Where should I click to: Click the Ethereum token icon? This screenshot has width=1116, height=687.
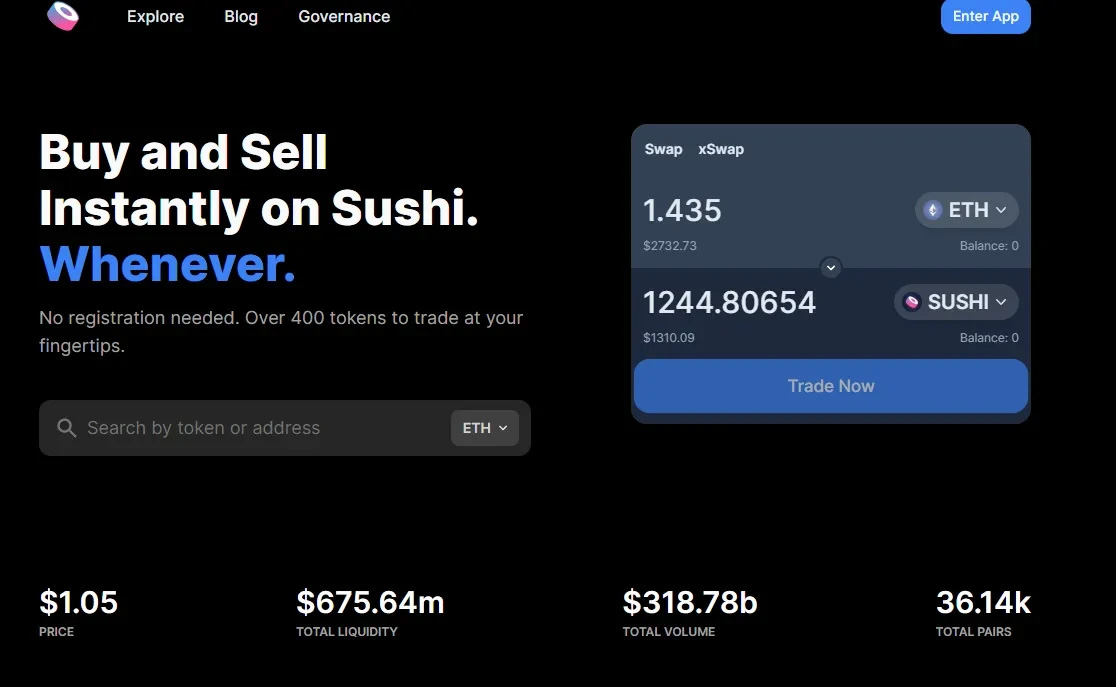[x=933, y=210]
